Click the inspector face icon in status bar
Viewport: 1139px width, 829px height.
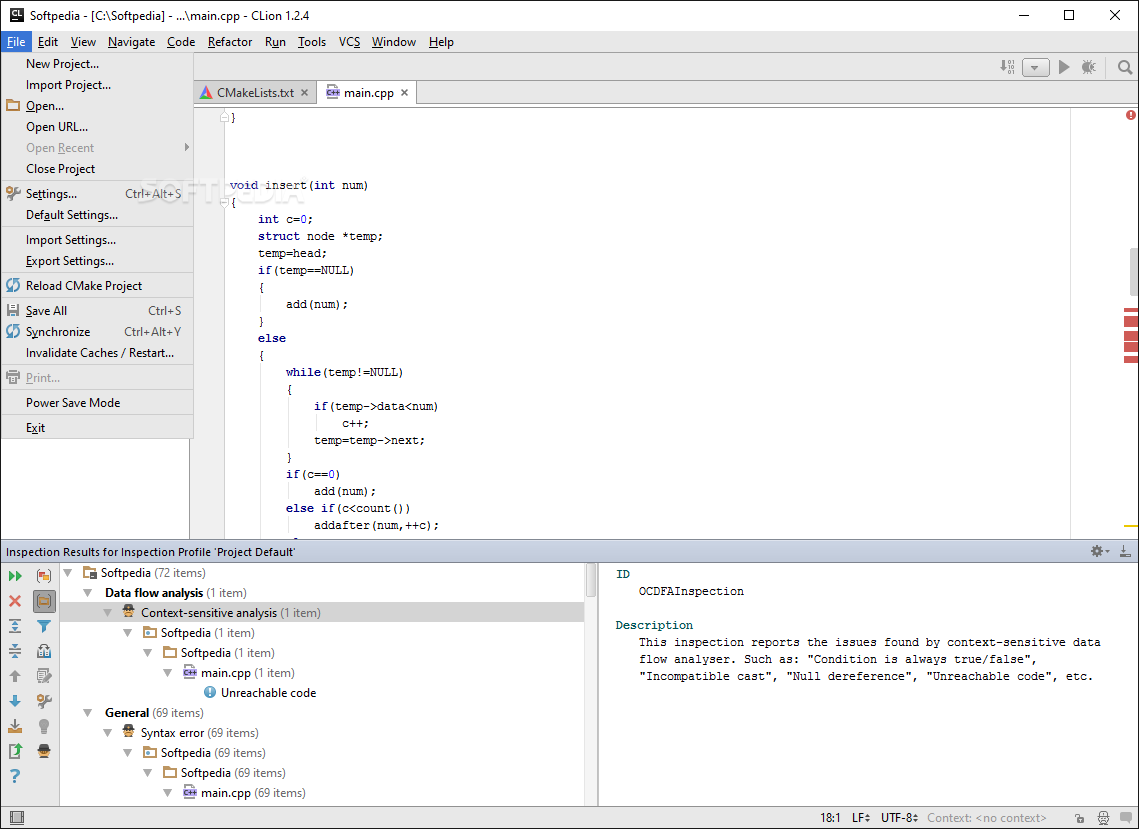tap(1103, 818)
